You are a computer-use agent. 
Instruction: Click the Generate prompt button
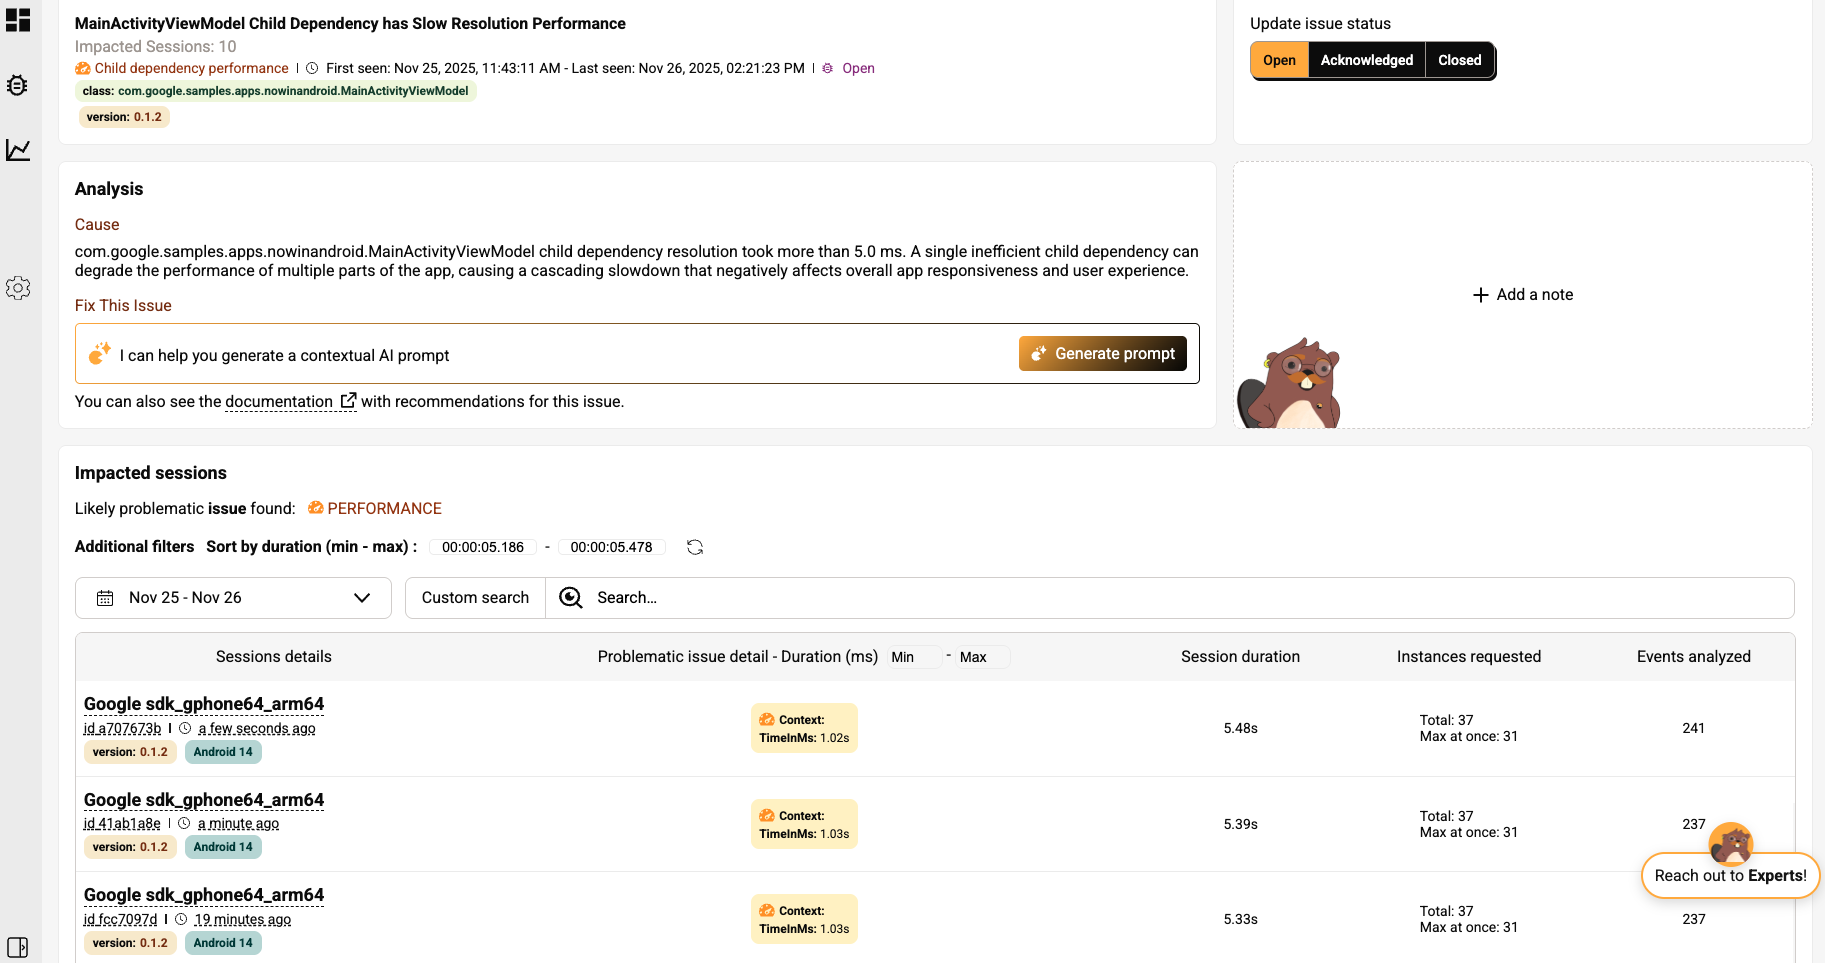1102,354
